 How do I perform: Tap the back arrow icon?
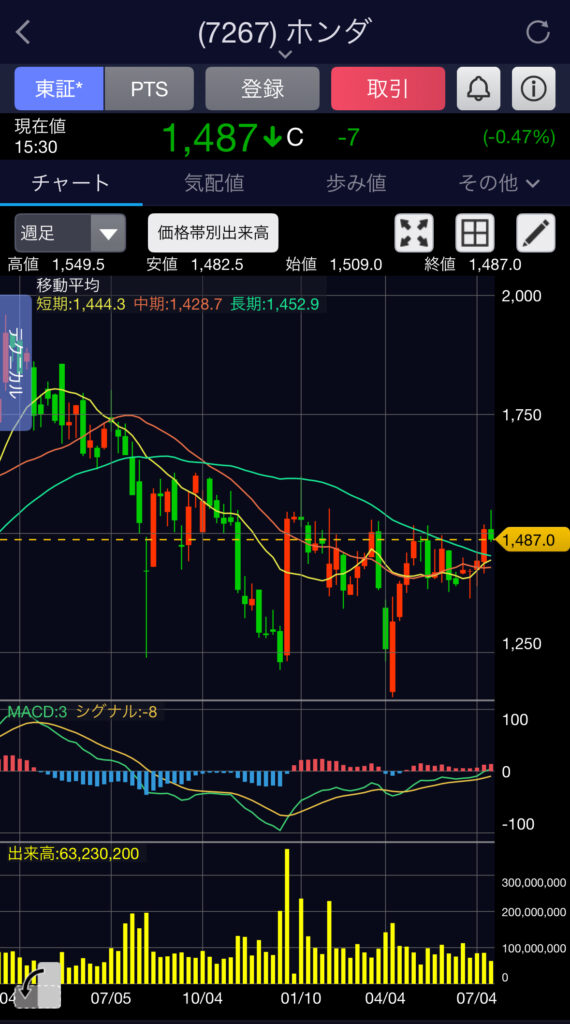tap(23, 32)
